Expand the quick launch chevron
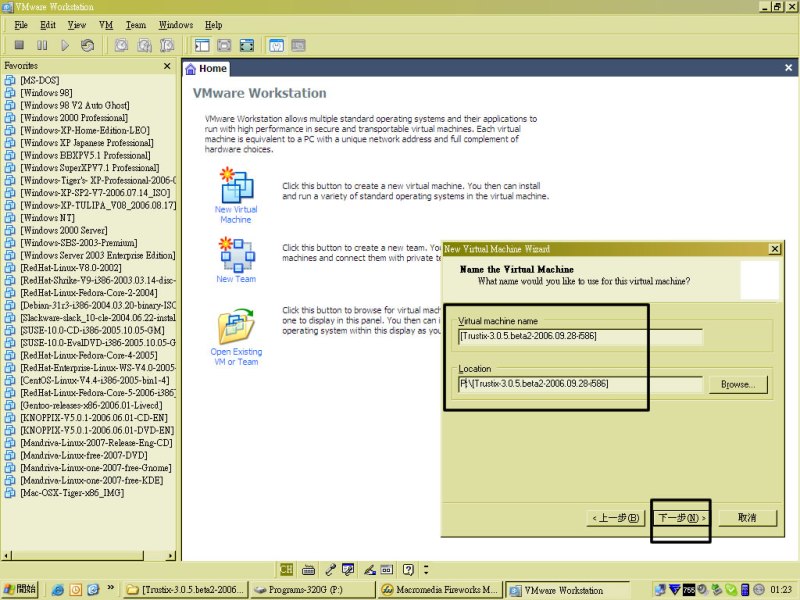The width and height of the screenshot is (800, 600). pyautogui.click(x=111, y=588)
